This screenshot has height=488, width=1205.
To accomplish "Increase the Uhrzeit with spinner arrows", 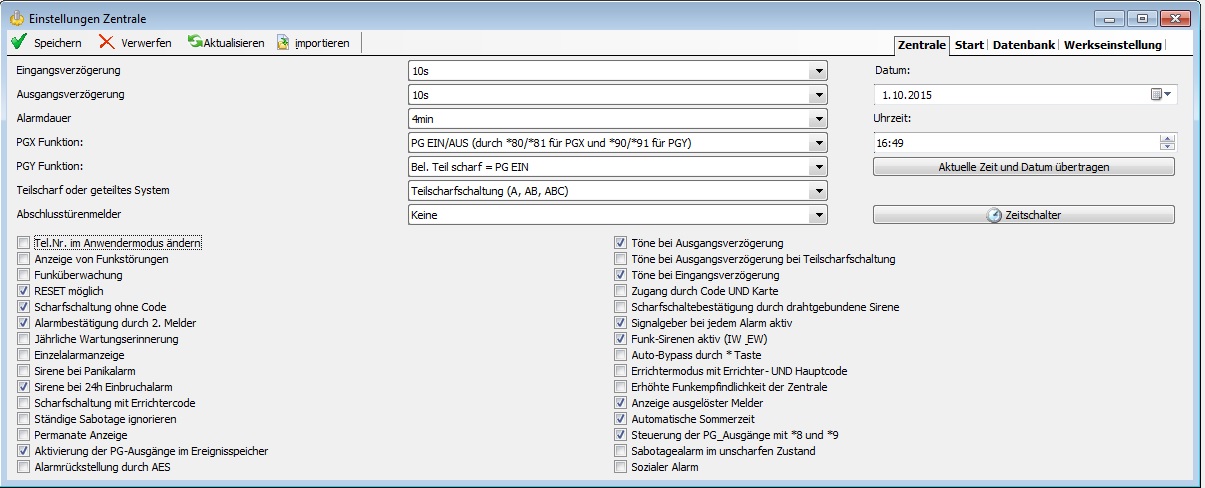I will 1166,139.
